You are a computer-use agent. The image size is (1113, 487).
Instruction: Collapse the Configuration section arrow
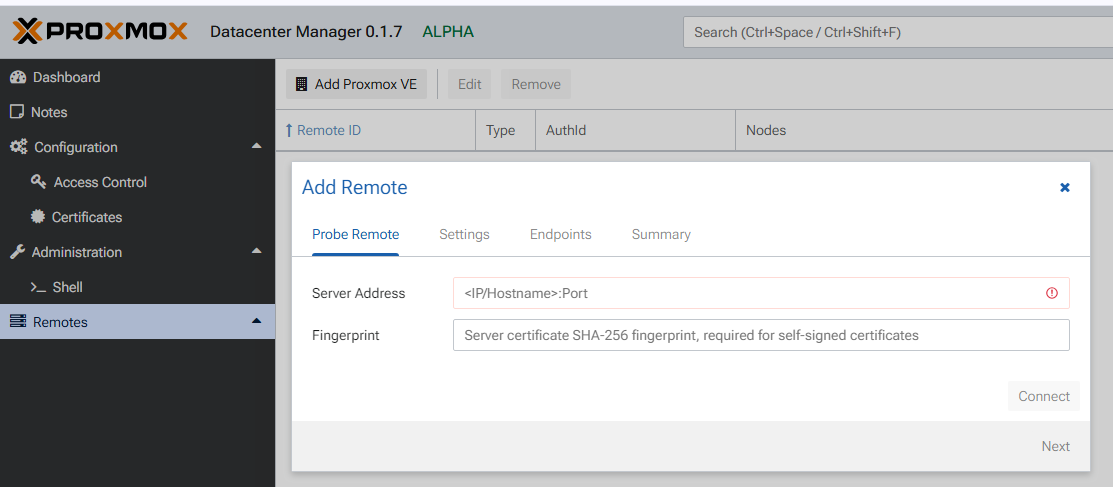tap(256, 146)
